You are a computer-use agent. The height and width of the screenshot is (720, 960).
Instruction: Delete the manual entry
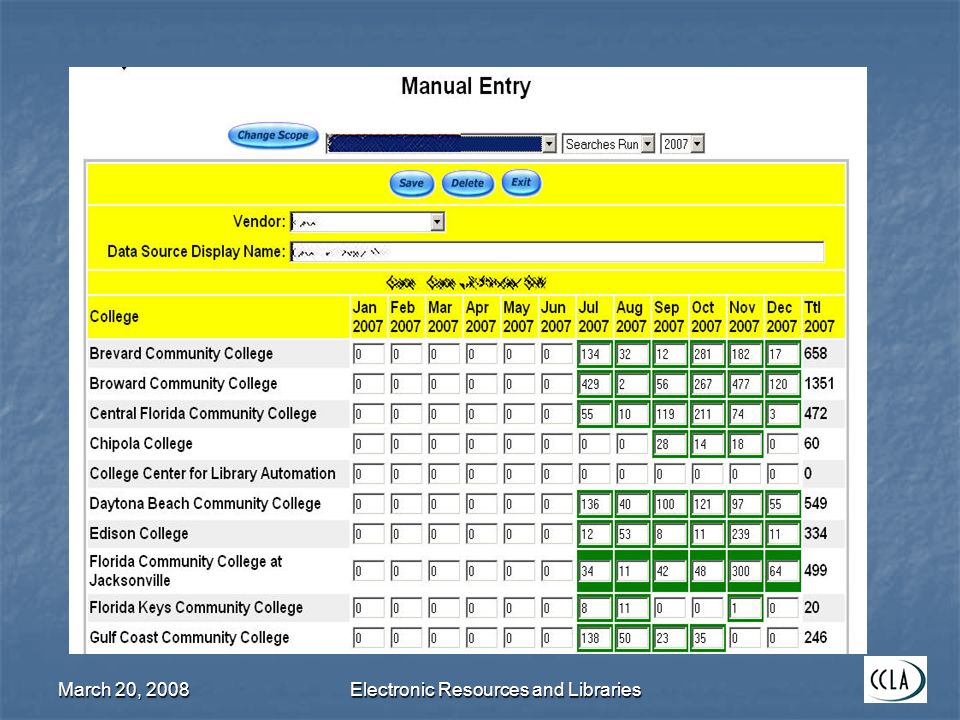click(467, 183)
